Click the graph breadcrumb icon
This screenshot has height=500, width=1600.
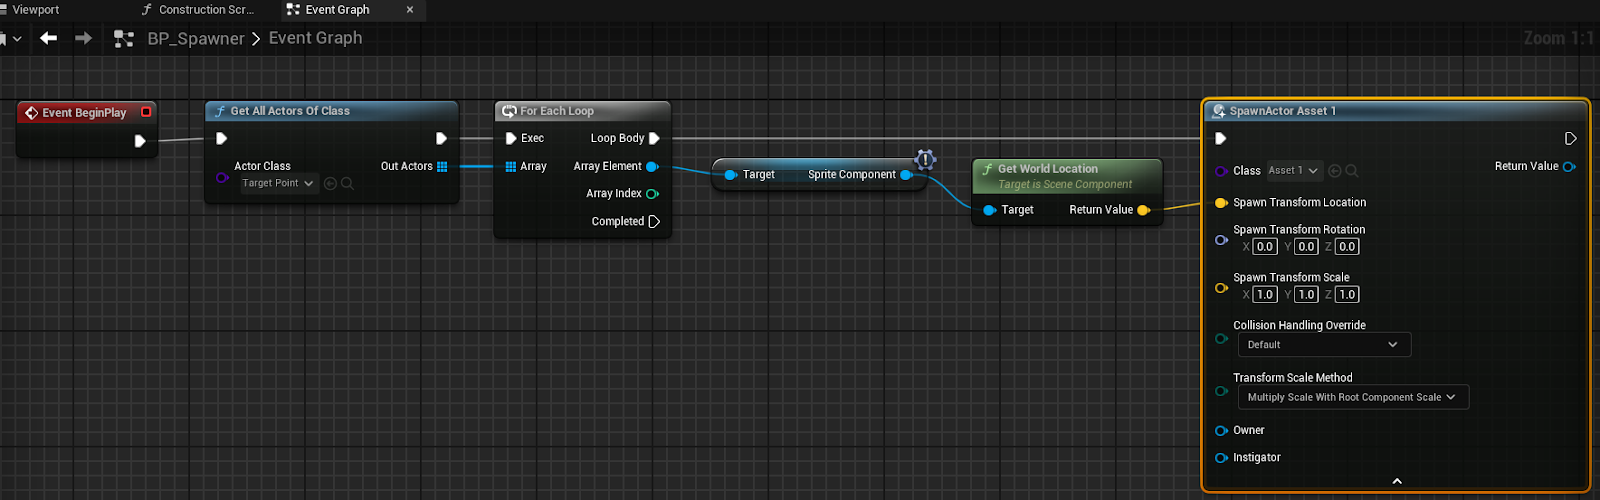click(x=124, y=38)
